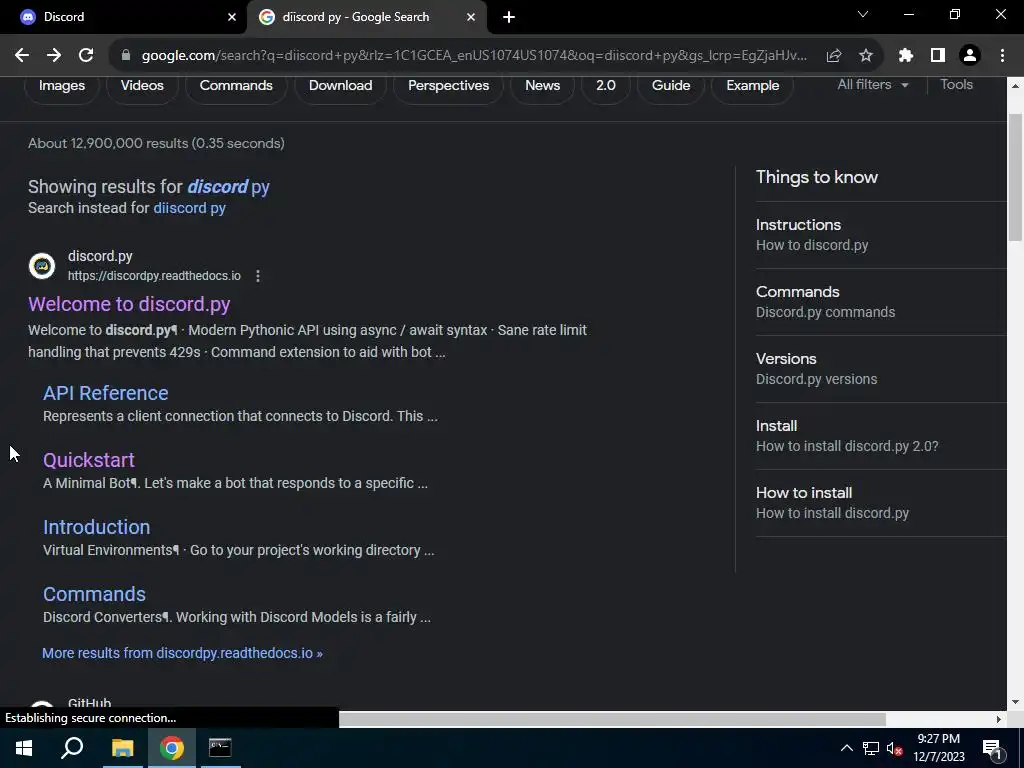Open File Explorer from taskbar
The image size is (1024, 768).
[122, 748]
